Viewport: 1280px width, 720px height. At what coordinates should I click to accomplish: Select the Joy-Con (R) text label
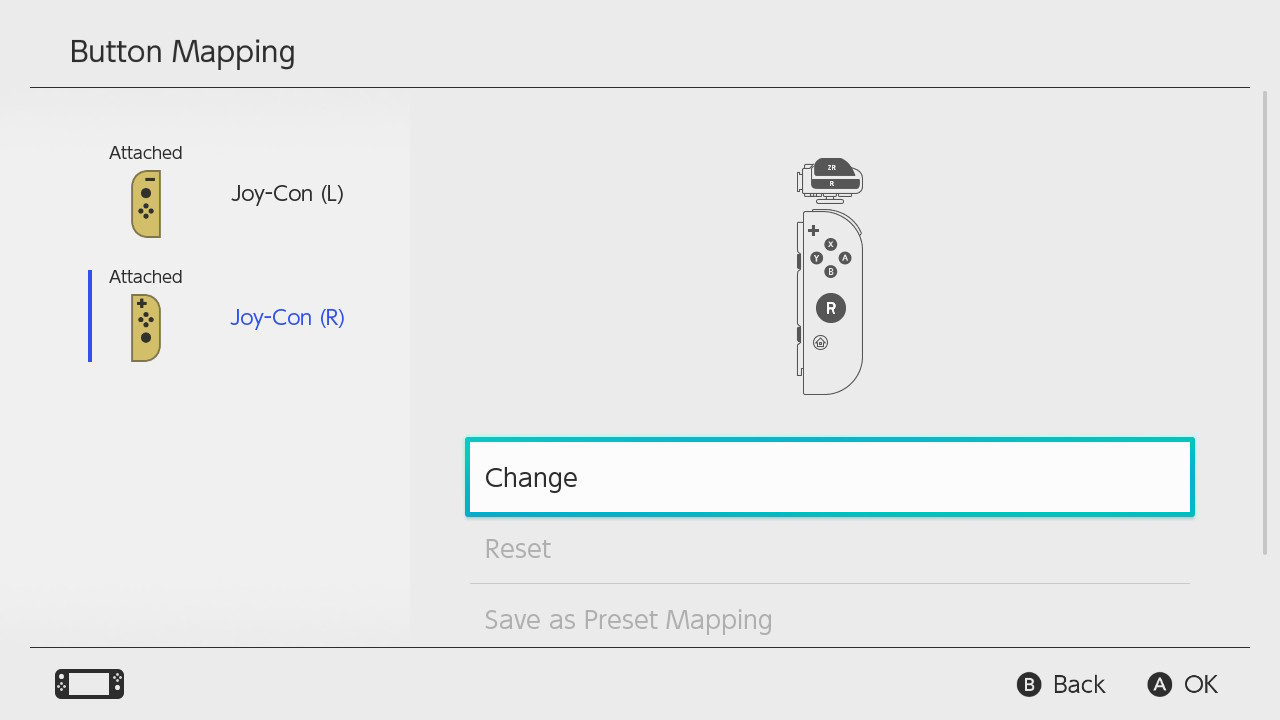(x=287, y=318)
